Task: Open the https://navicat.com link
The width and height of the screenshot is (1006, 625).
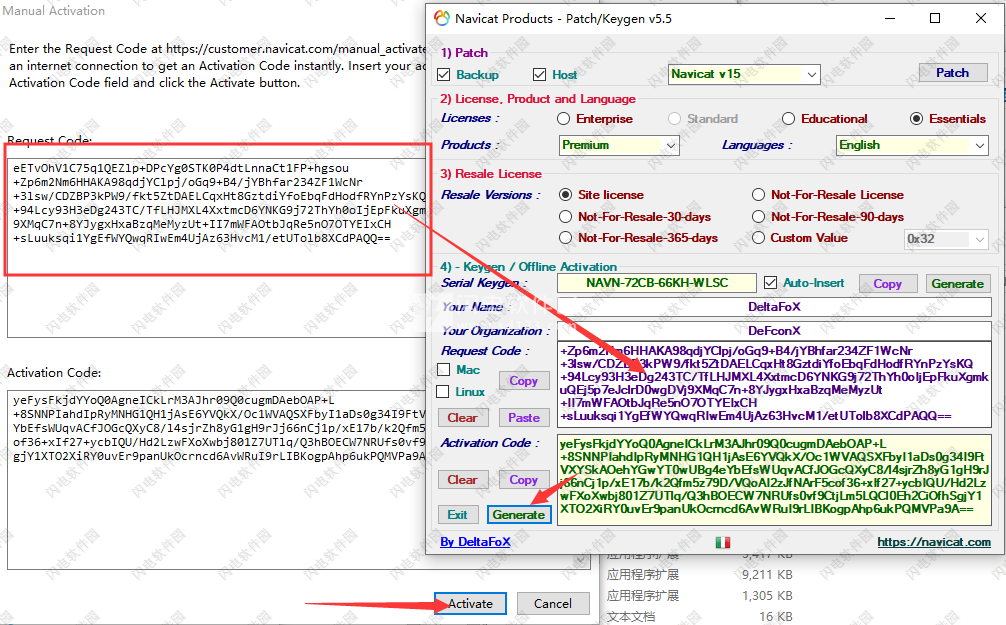Action: 934,542
